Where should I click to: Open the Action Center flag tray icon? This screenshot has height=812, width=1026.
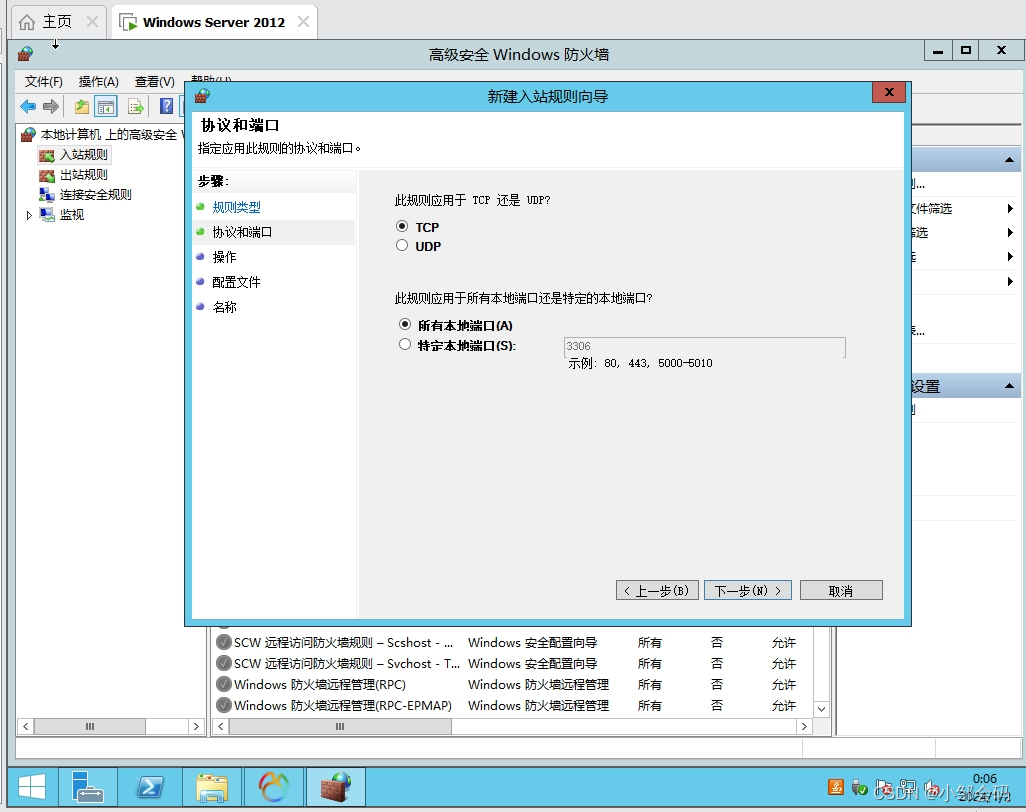883,787
